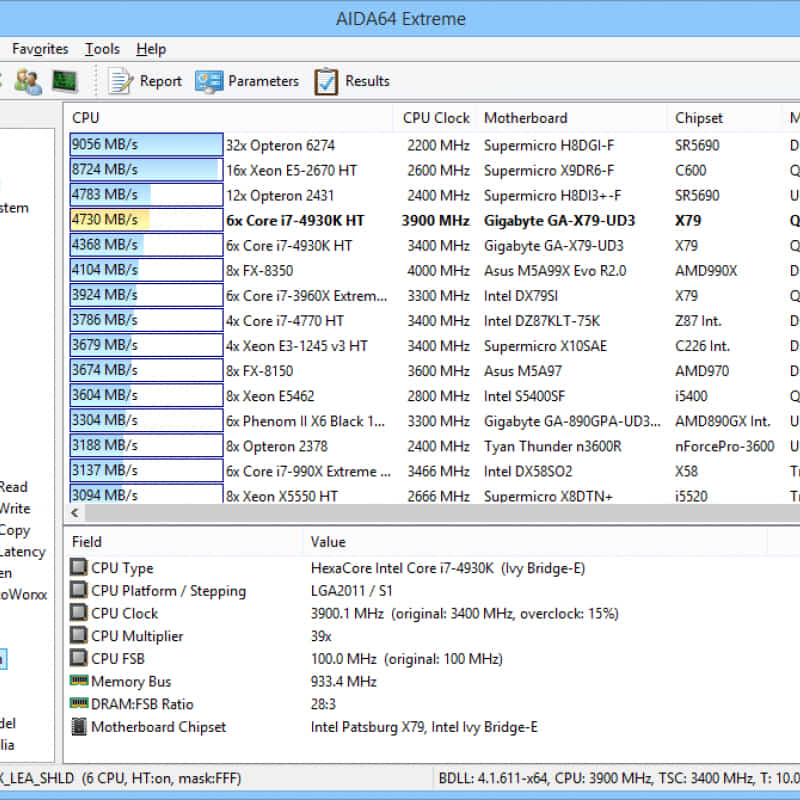Click the Results clipboard icon

point(326,81)
